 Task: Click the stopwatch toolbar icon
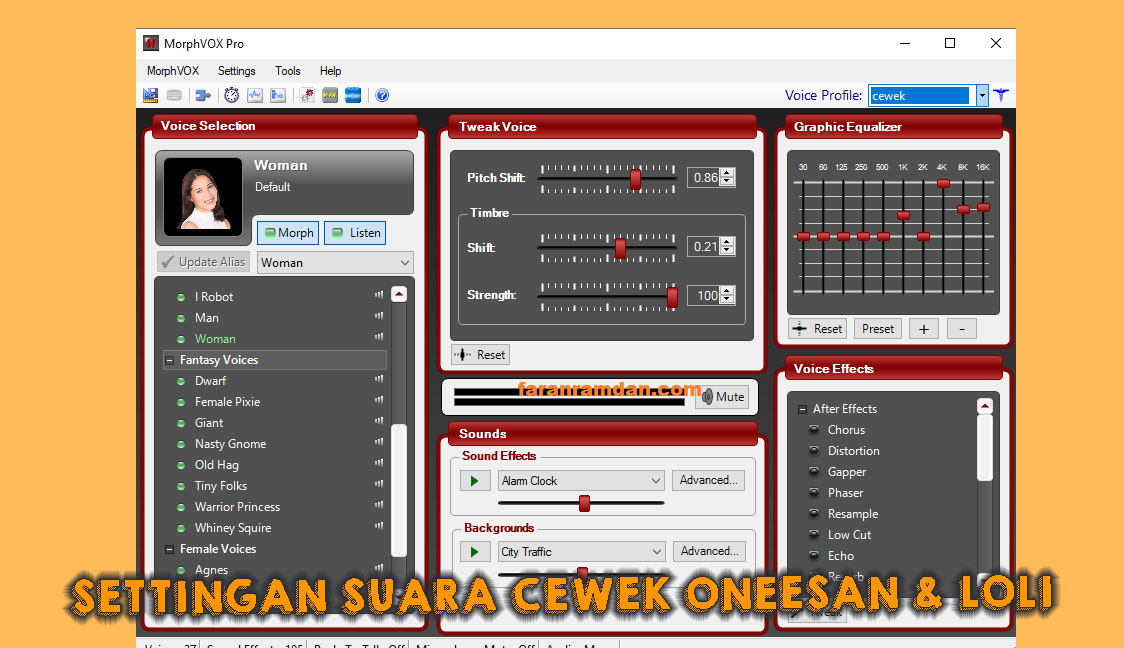click(x=232, y=95)
